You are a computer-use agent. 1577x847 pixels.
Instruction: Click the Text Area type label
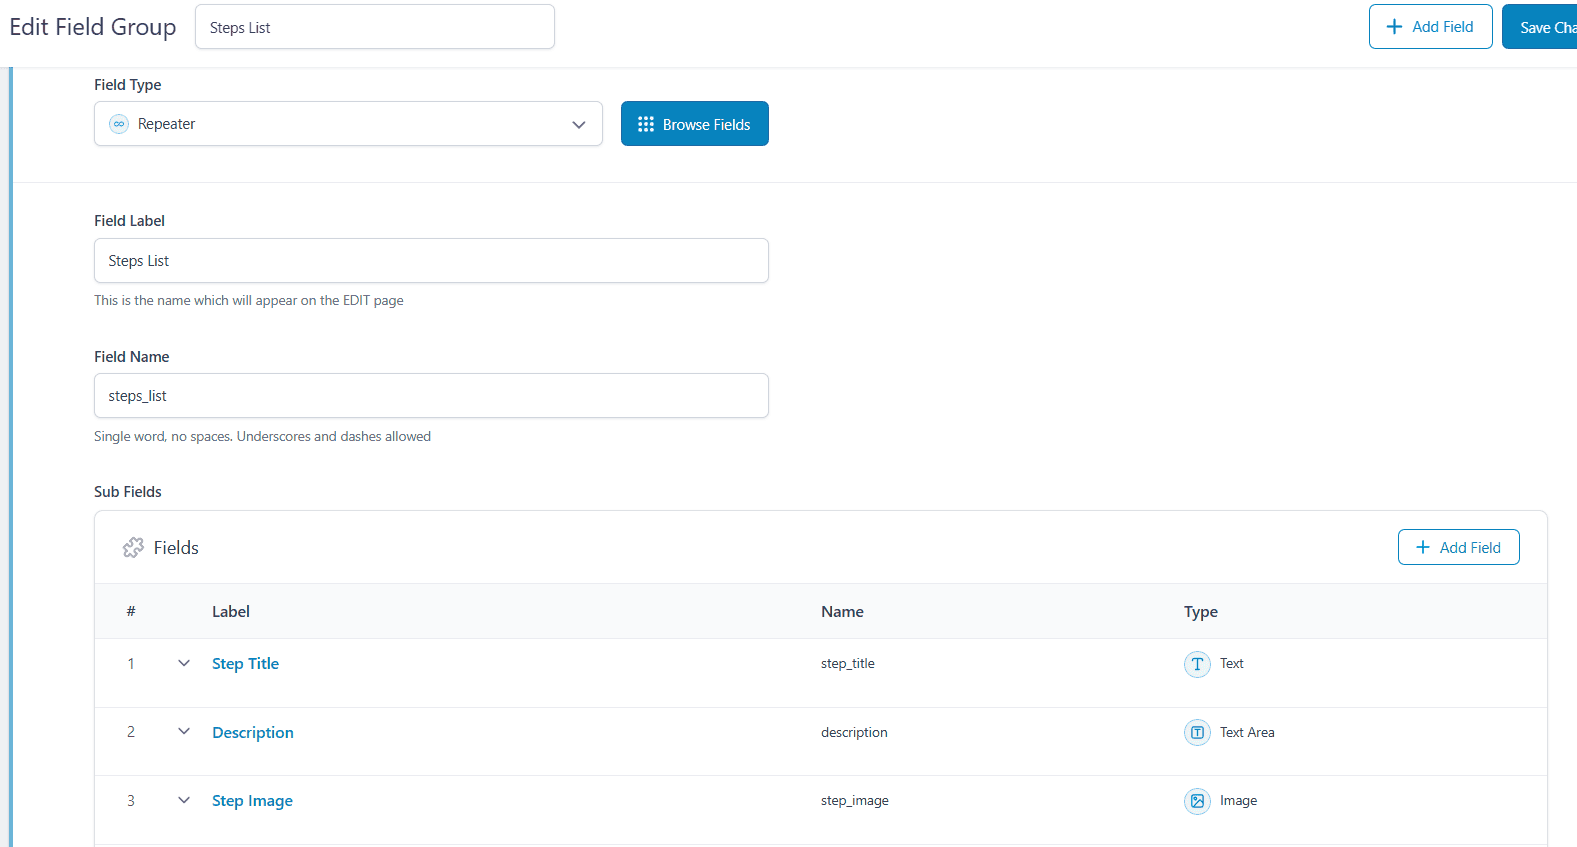pyautogui.click(x=1247, y=733)
